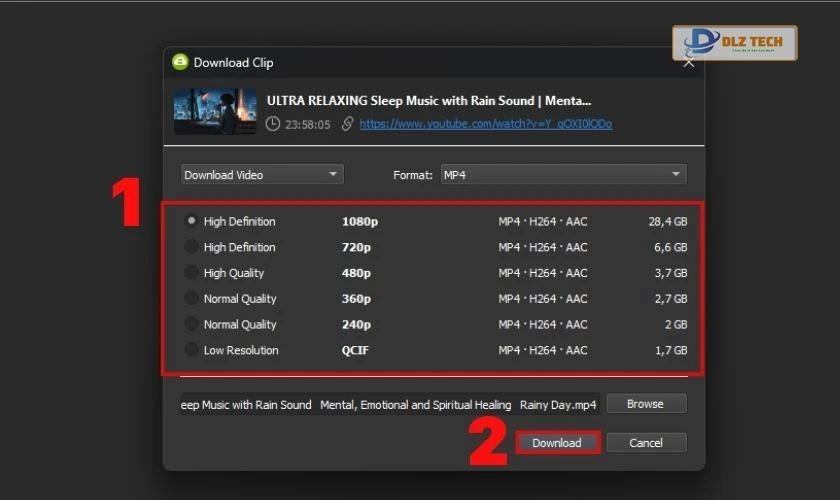
Task: Click the 23:58:05 duration text
Action: (308, 124)
